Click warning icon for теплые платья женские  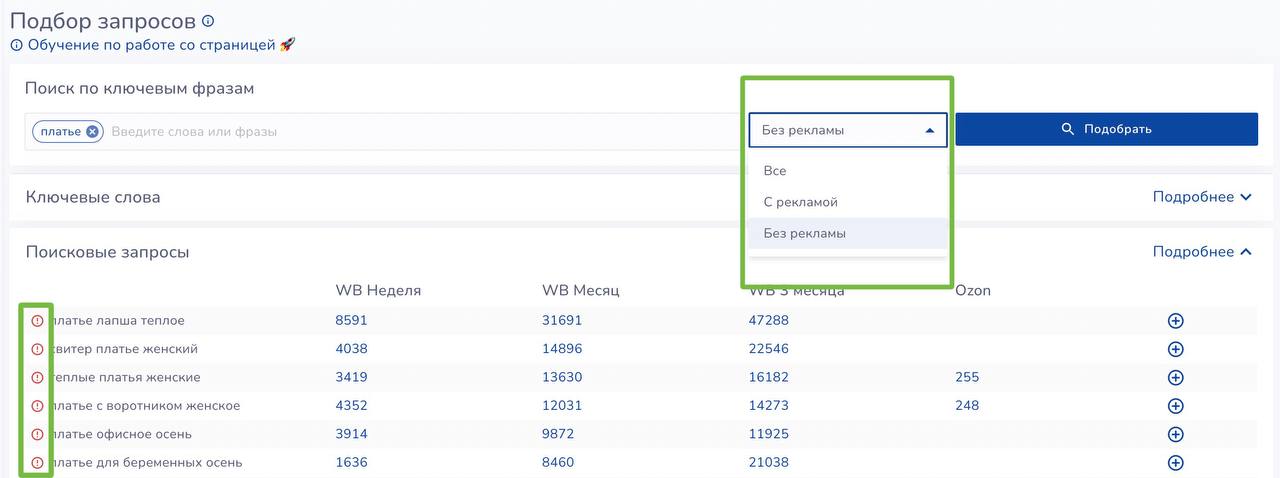click(x=38, y=378)
